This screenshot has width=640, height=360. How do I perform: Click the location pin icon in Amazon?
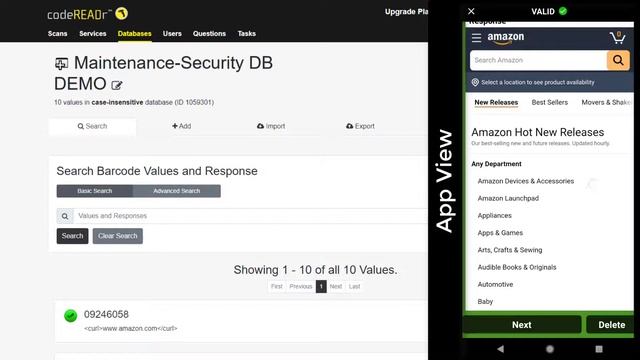click(x=475, y=82)
